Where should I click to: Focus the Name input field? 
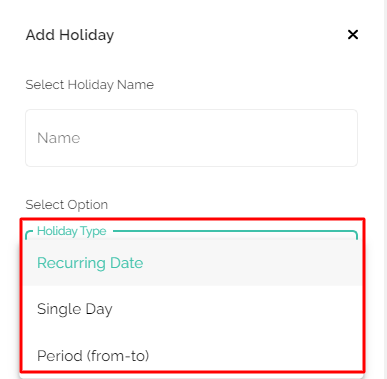click(191, 138)
